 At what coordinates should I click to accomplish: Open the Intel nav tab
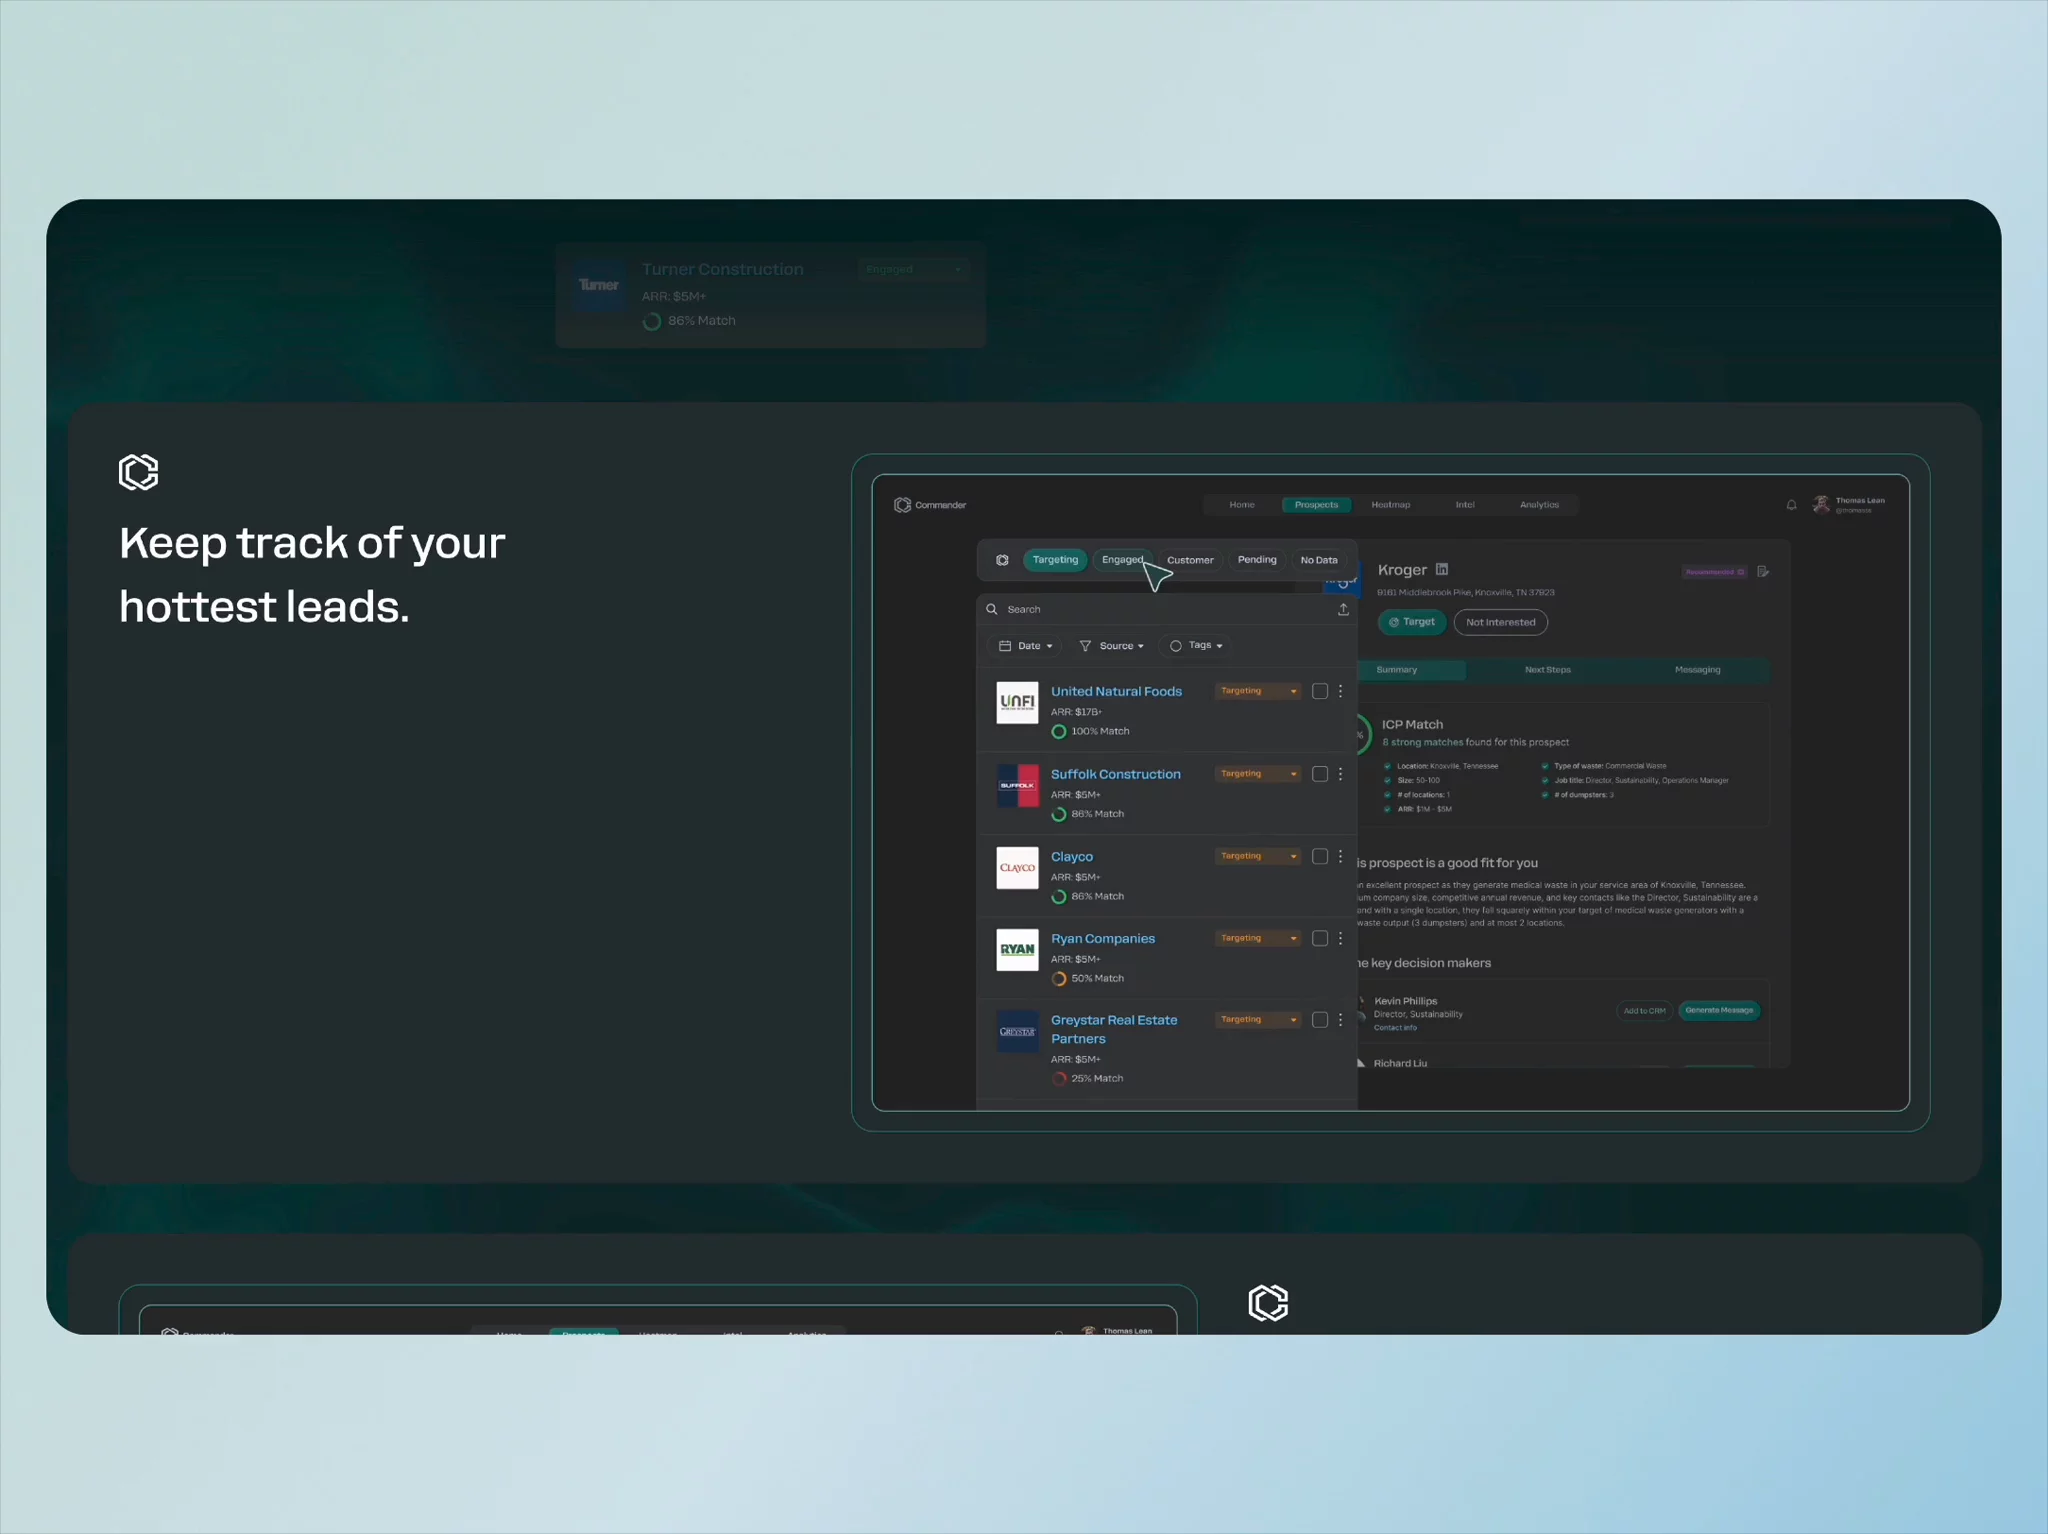(x=1465, y=505)
